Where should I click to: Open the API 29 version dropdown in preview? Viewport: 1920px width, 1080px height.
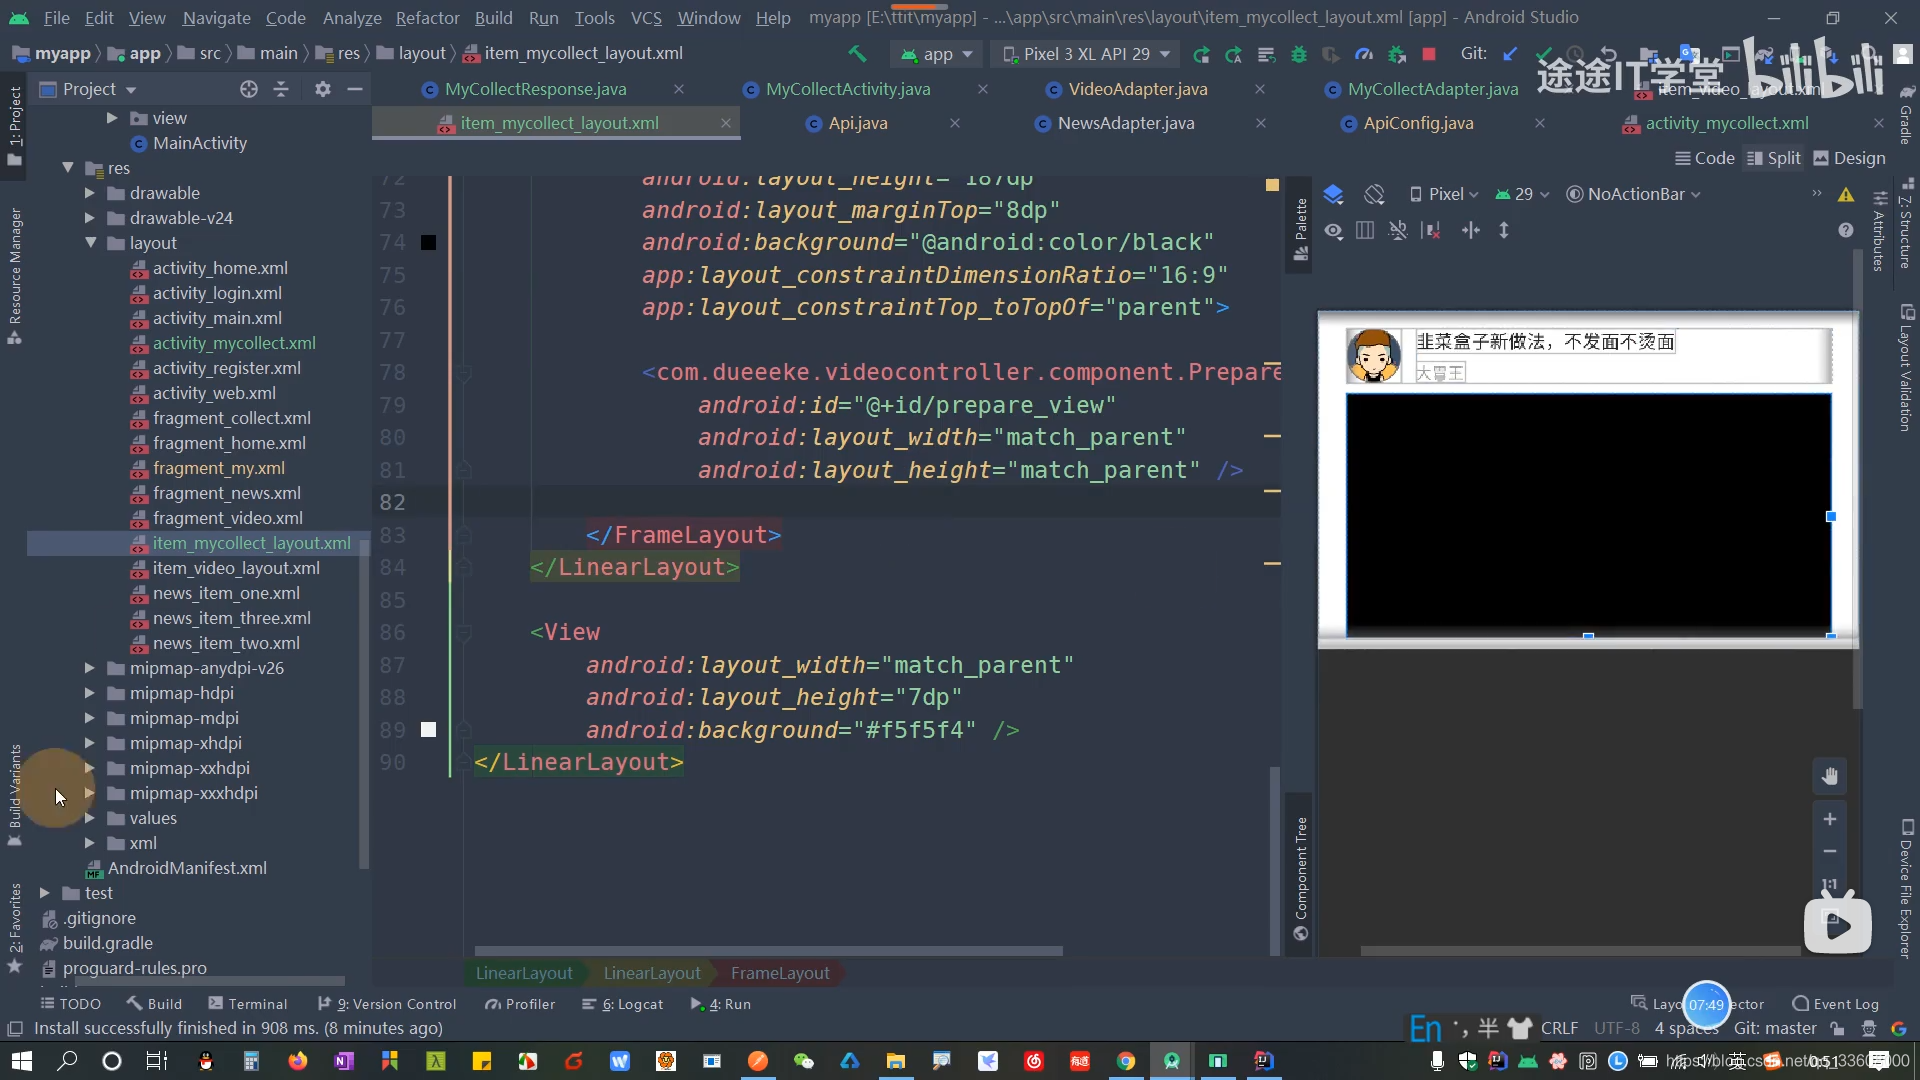(1522, 194)
